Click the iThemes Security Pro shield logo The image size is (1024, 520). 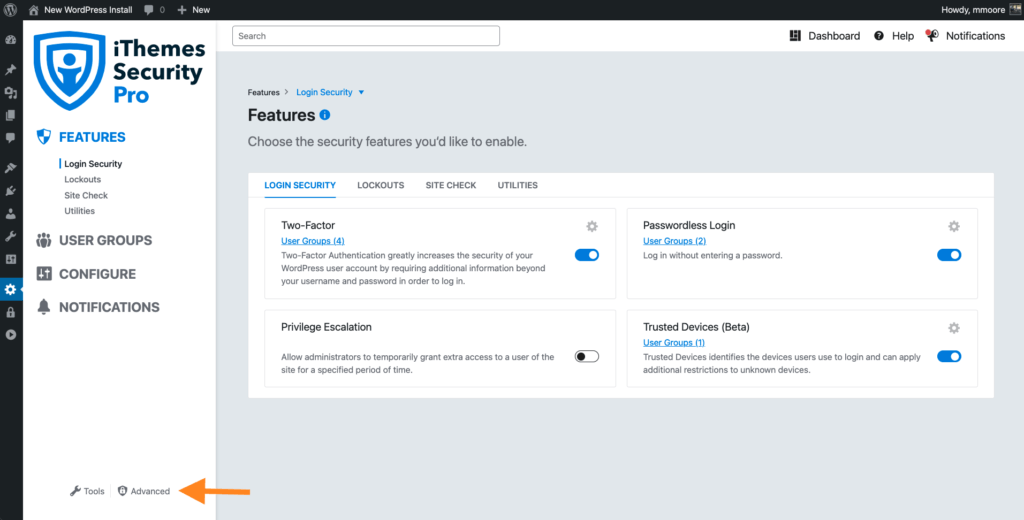coord(69,70)
